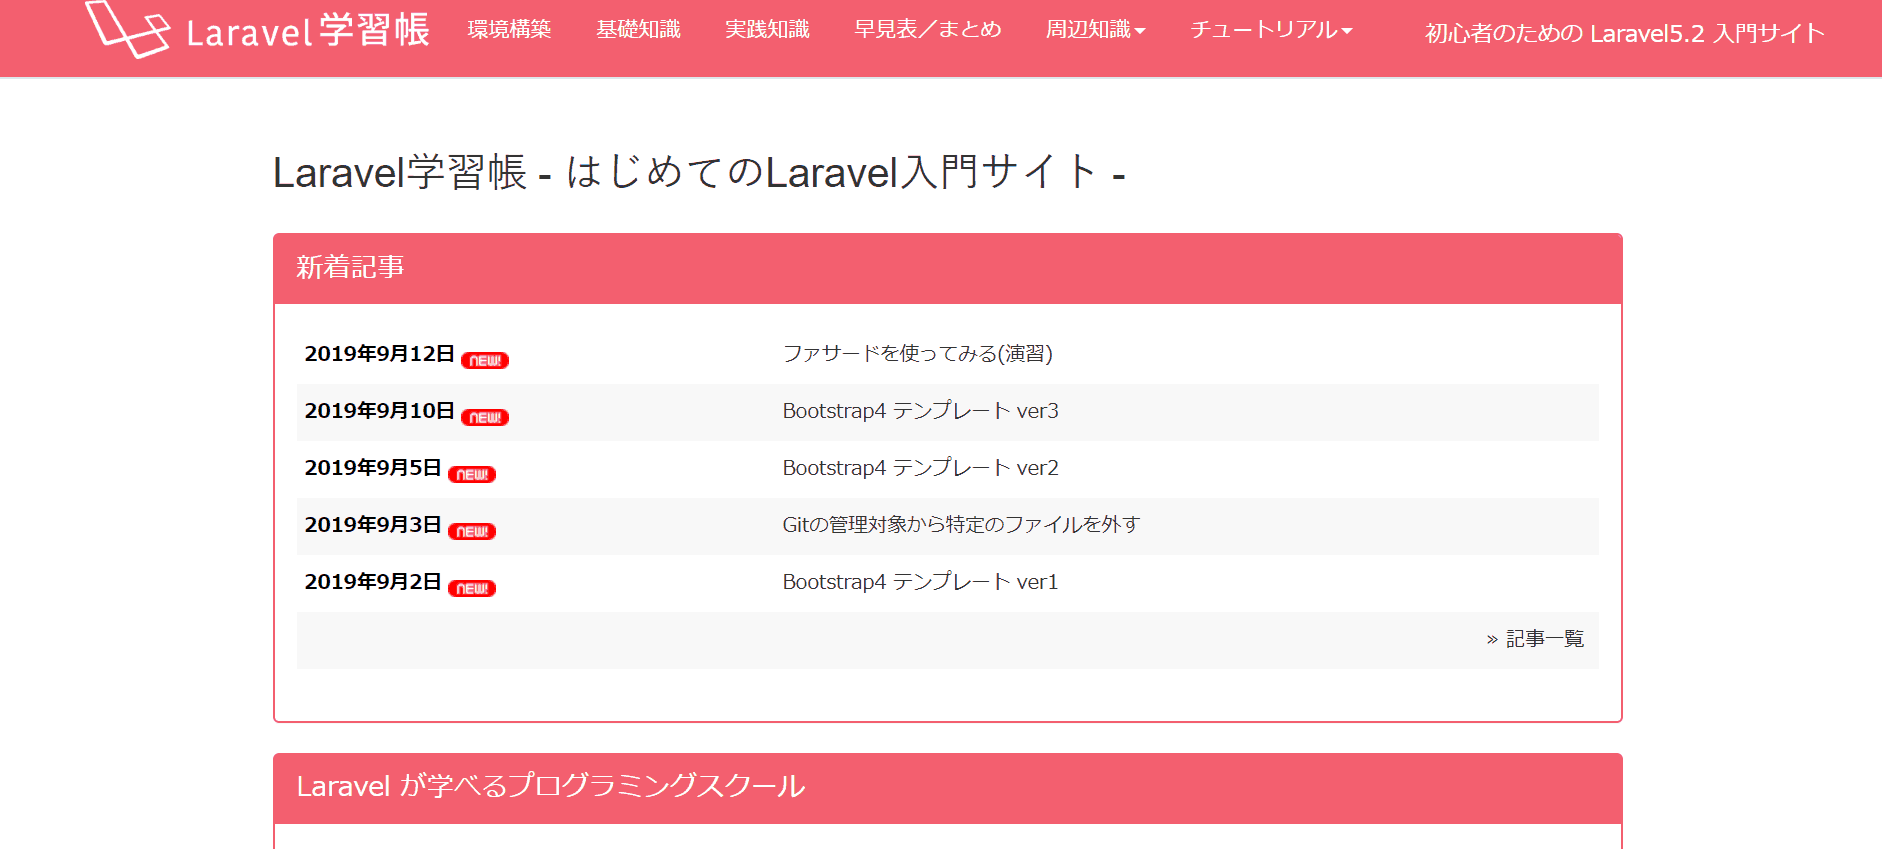The height and width of the screenshot is (849, 1882).
Task: Click the Laravel学習帳 logo icon
Action: [x=128, y=28]
